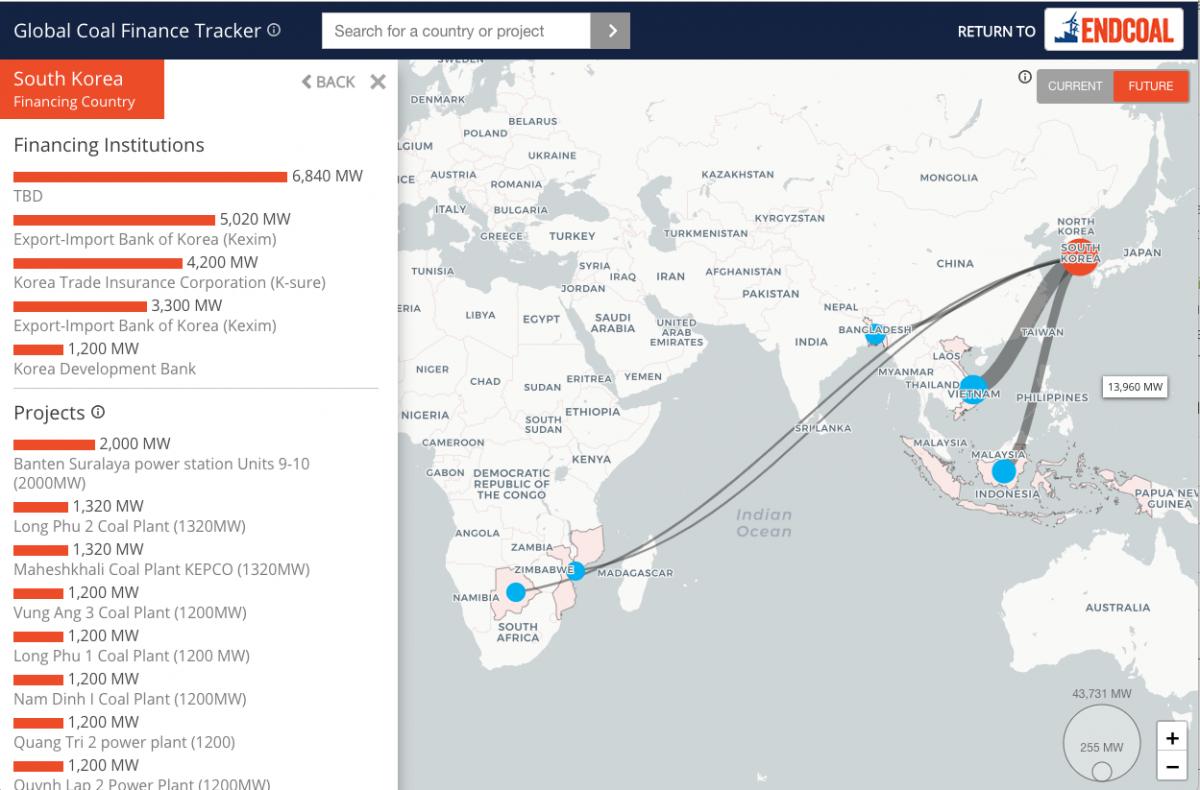Click the info icon beside Global Coal Finance Tracker
The width and height of the screenshot is (1200, 790).
pyautogui.click(x=274, y=30)
